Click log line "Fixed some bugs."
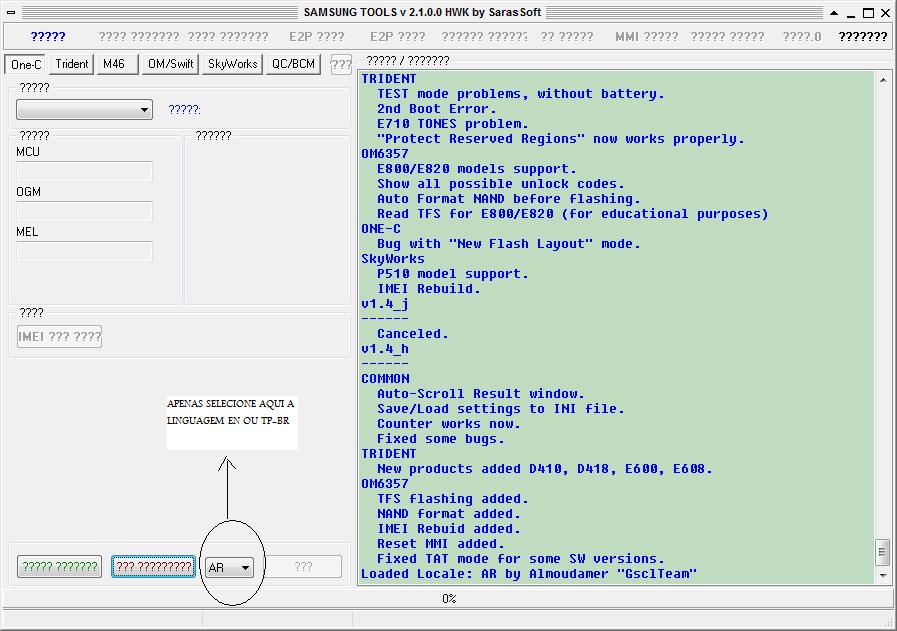 coord(440,439)
